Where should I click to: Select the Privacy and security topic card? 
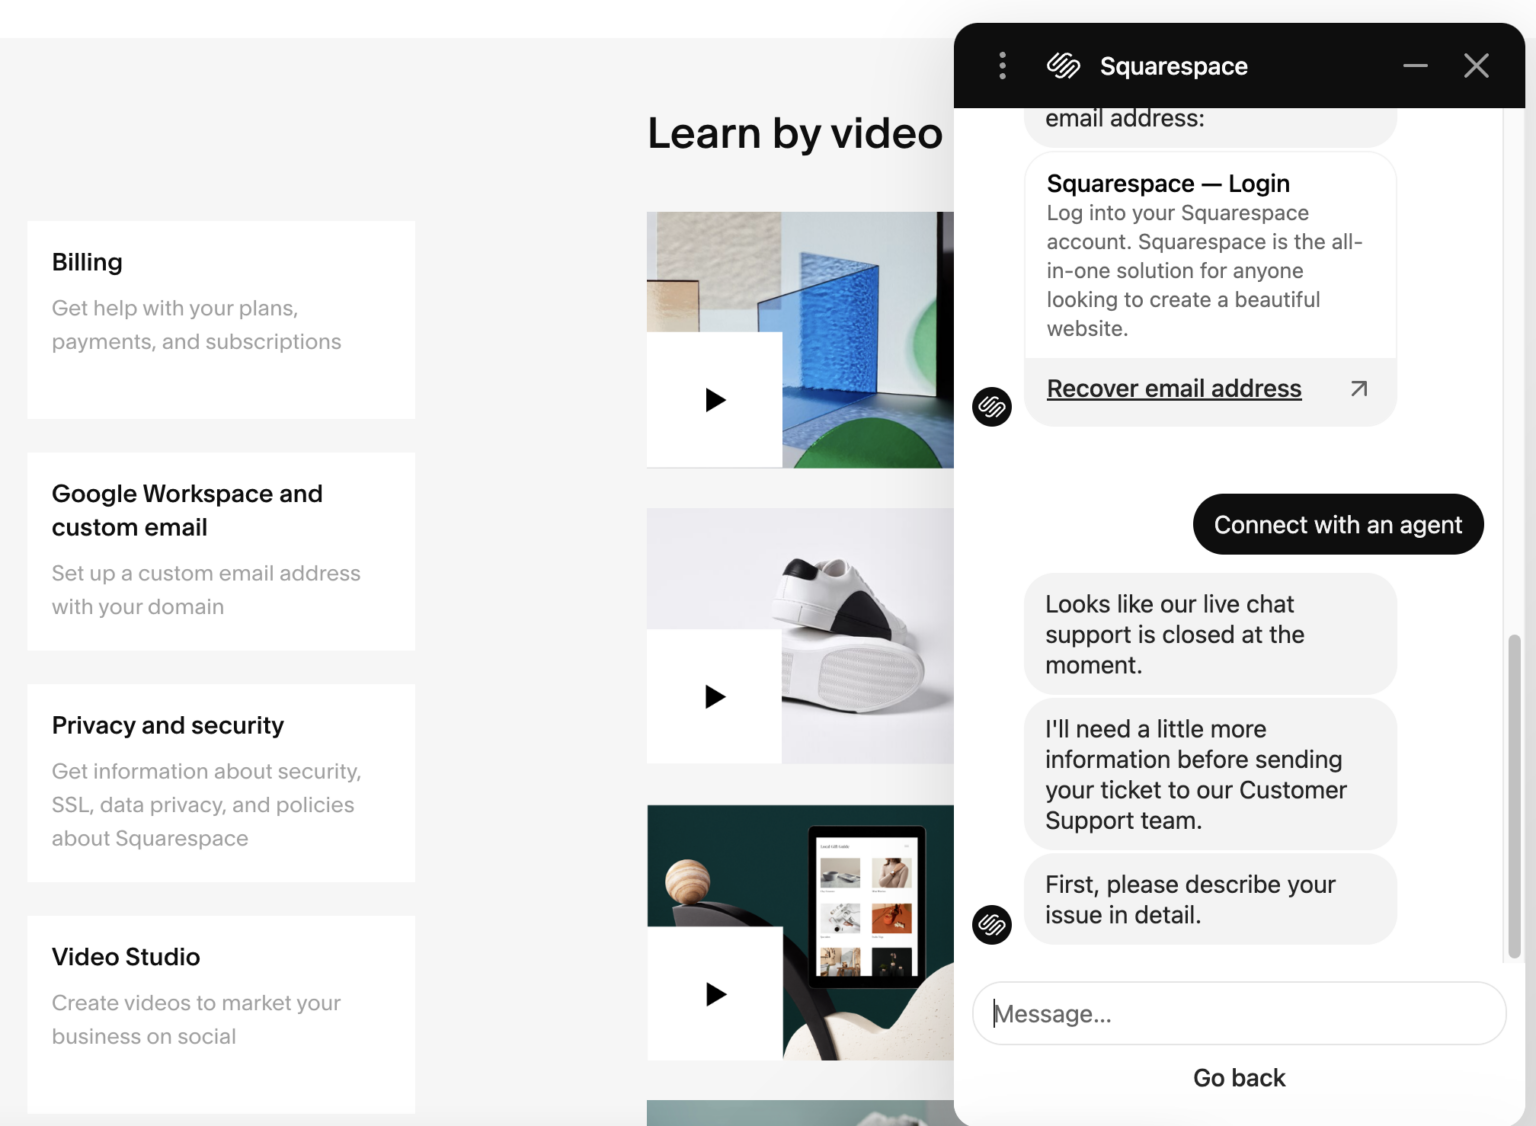(221, 782)
